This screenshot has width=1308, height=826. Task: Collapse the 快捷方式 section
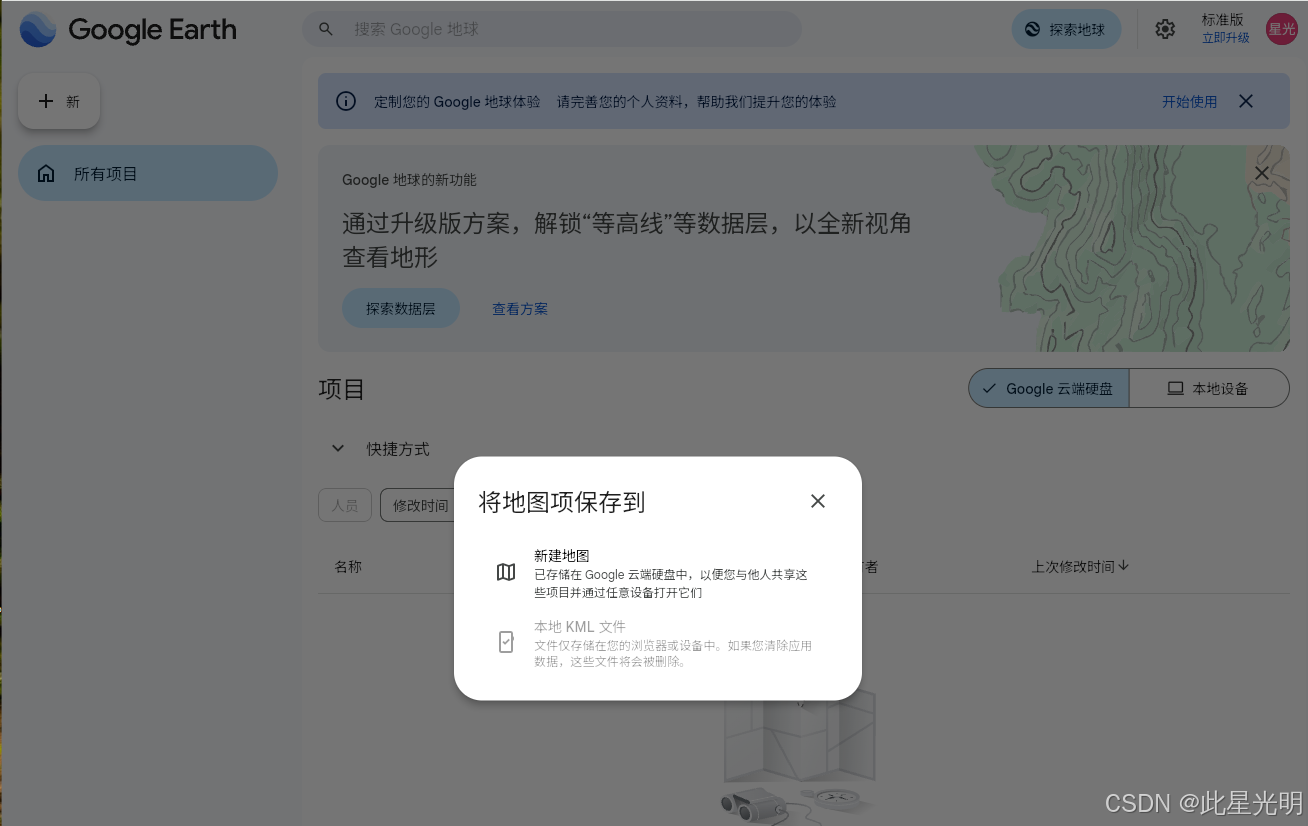click(337, 448)
